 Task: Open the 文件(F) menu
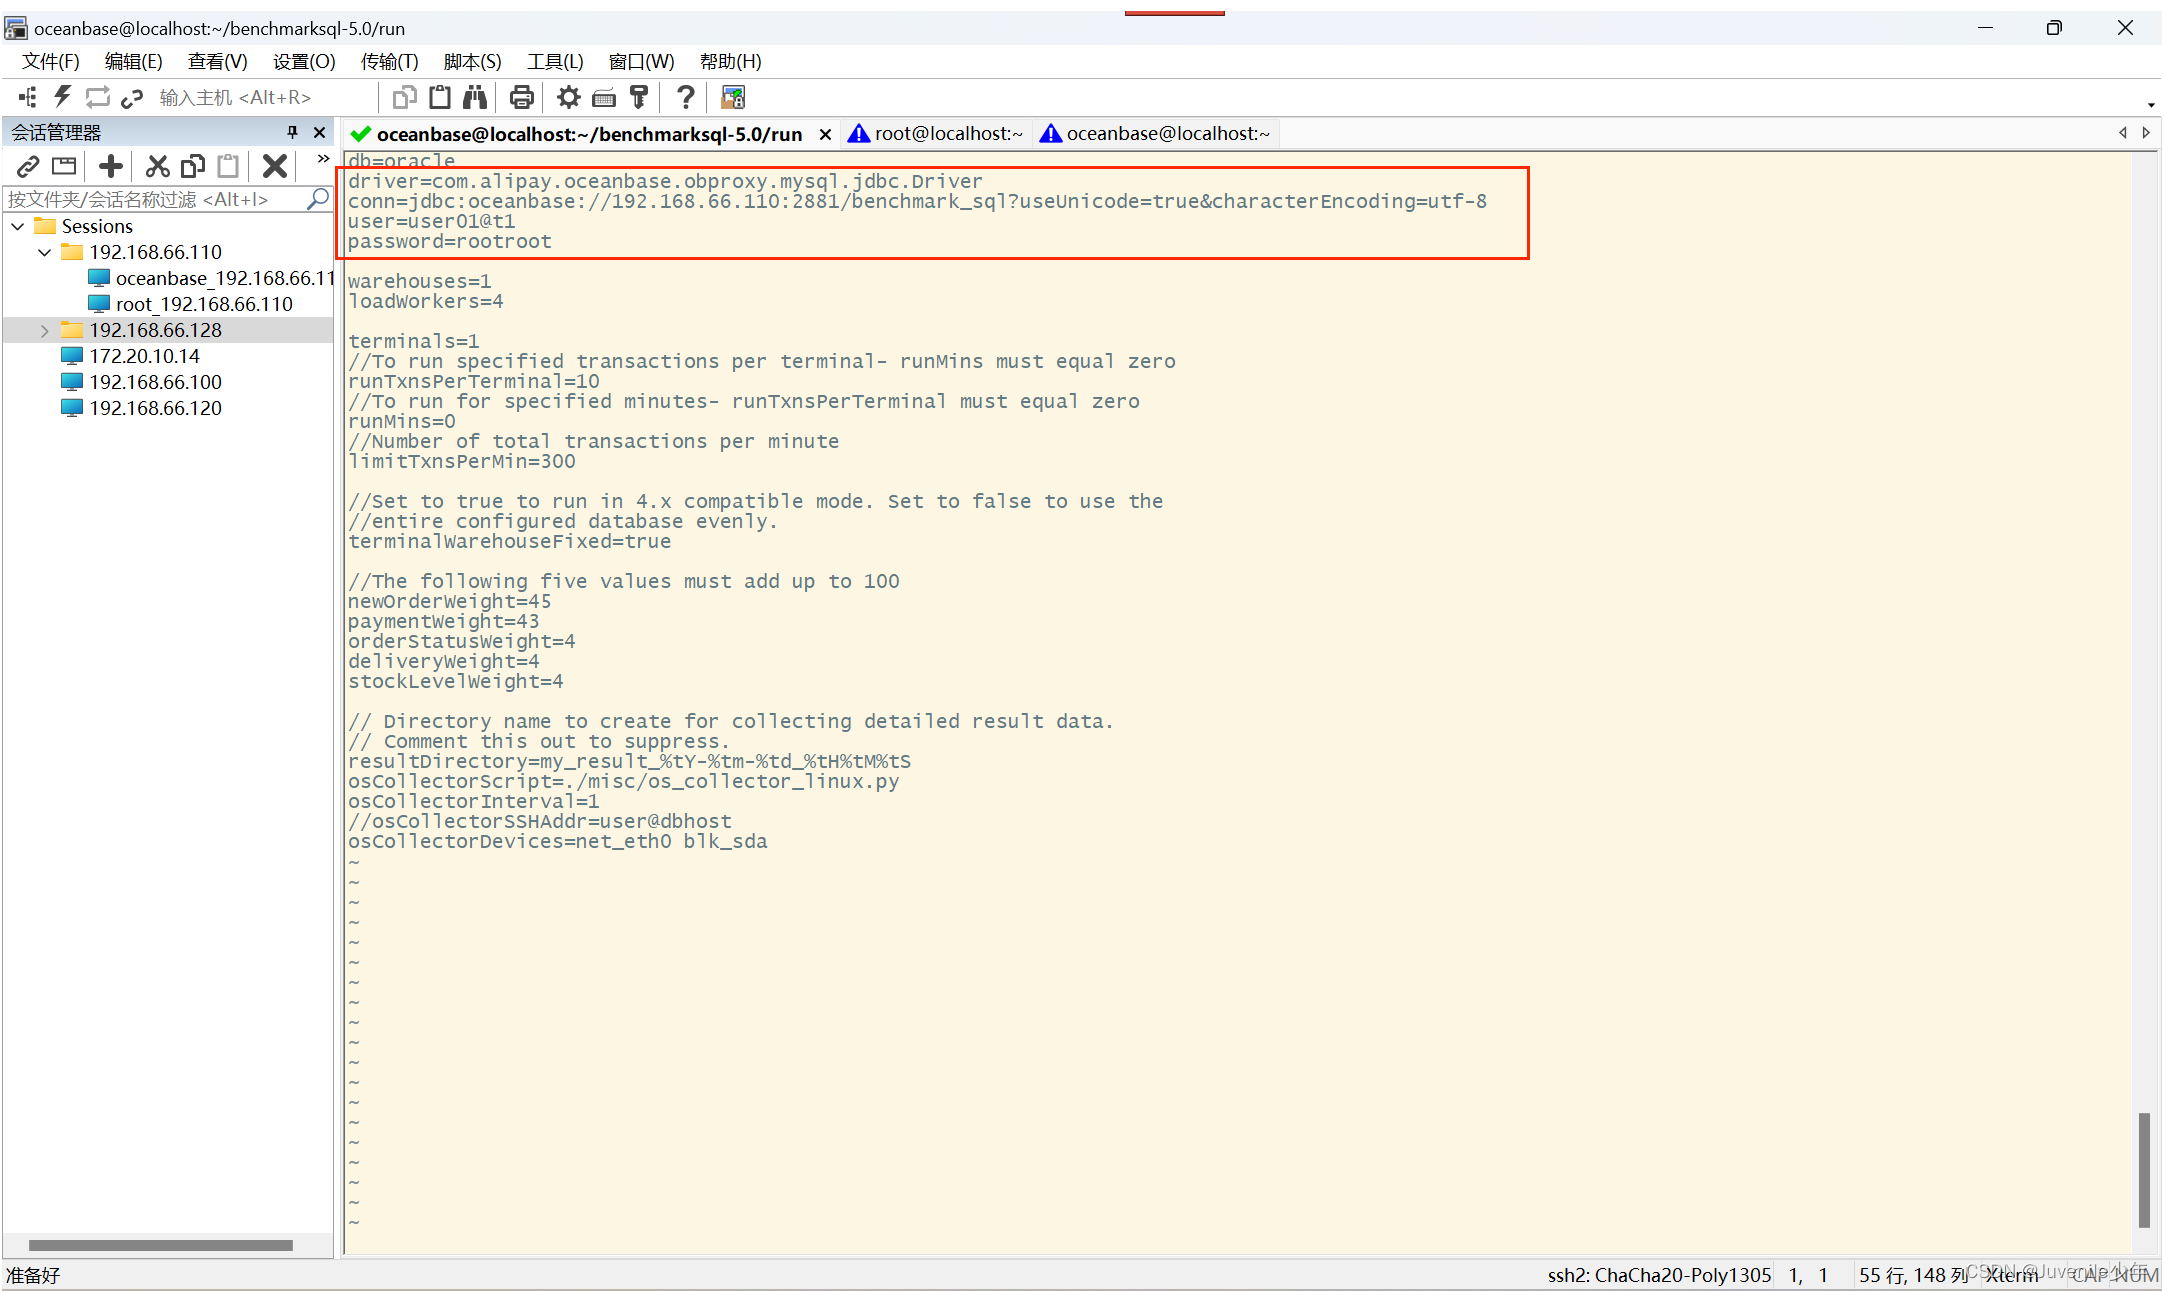pos(51,62)
